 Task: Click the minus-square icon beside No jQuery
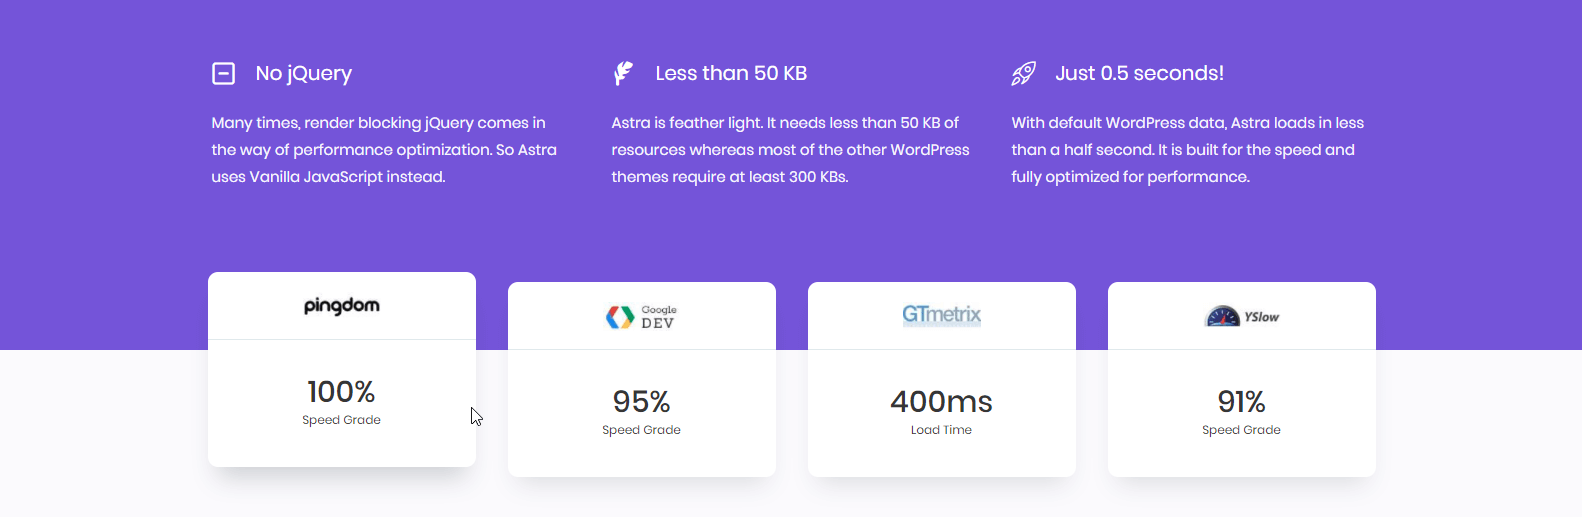(223, 73)
